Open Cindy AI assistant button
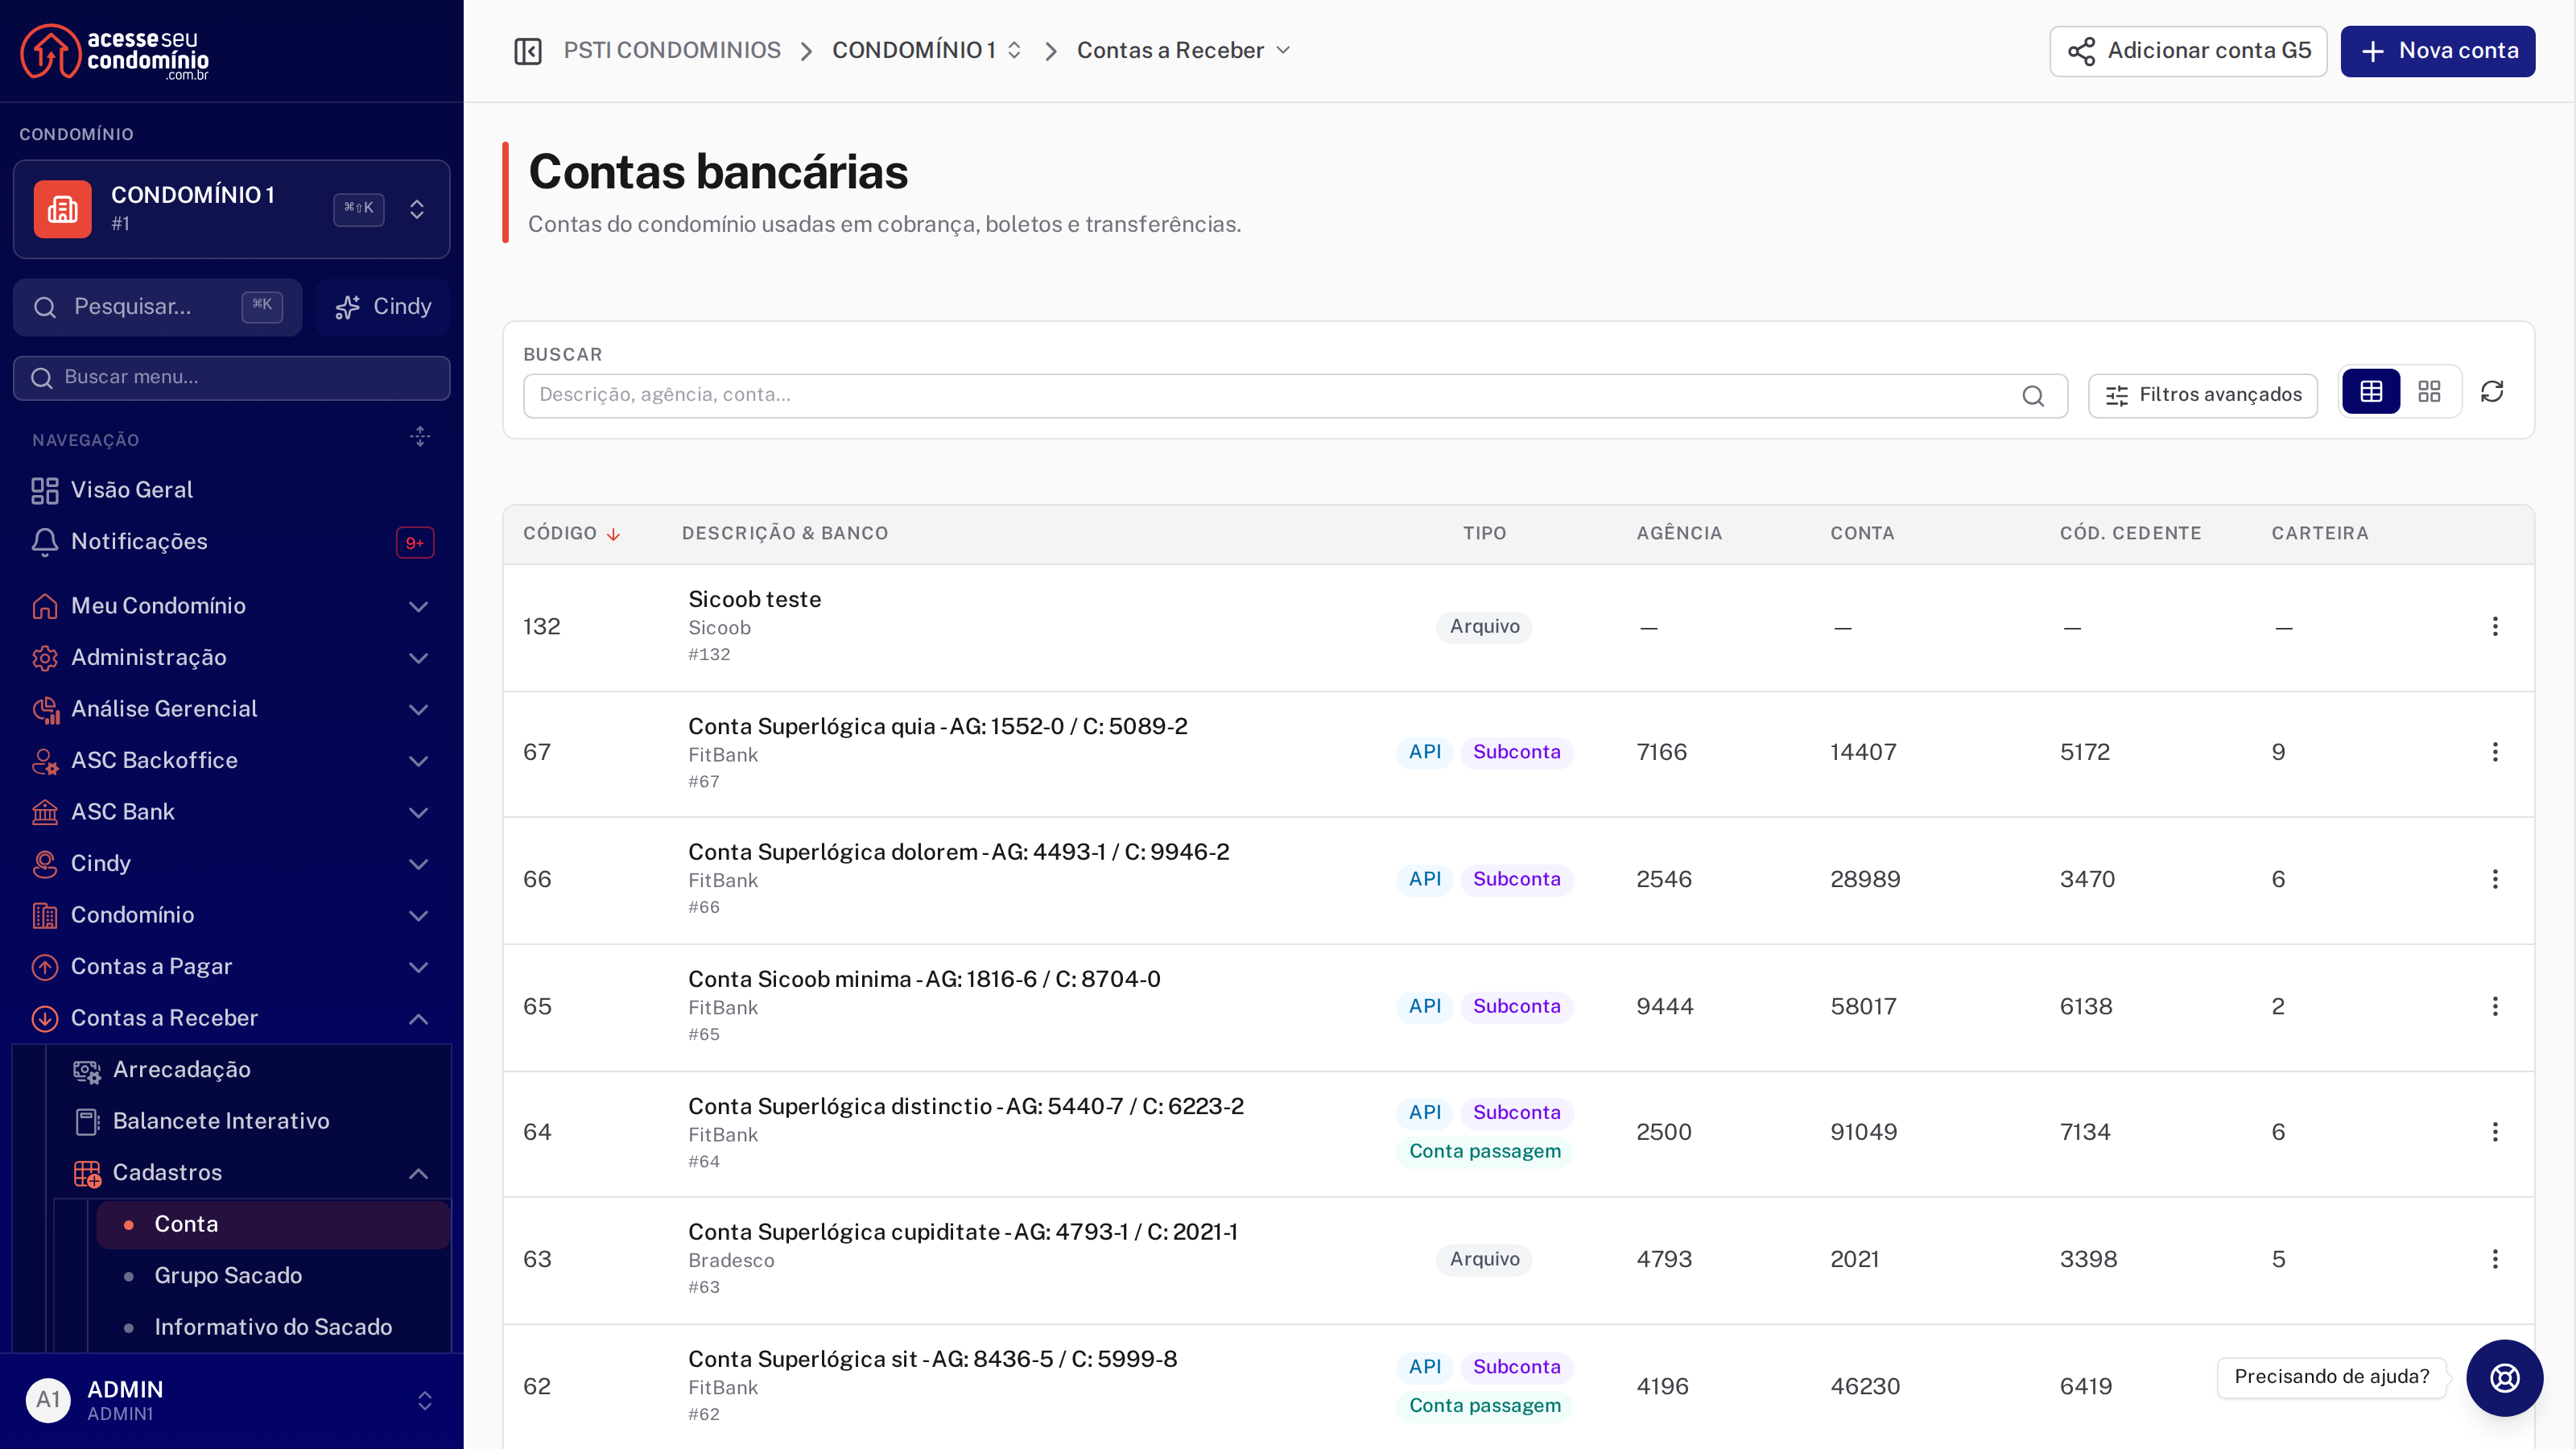 383,307
